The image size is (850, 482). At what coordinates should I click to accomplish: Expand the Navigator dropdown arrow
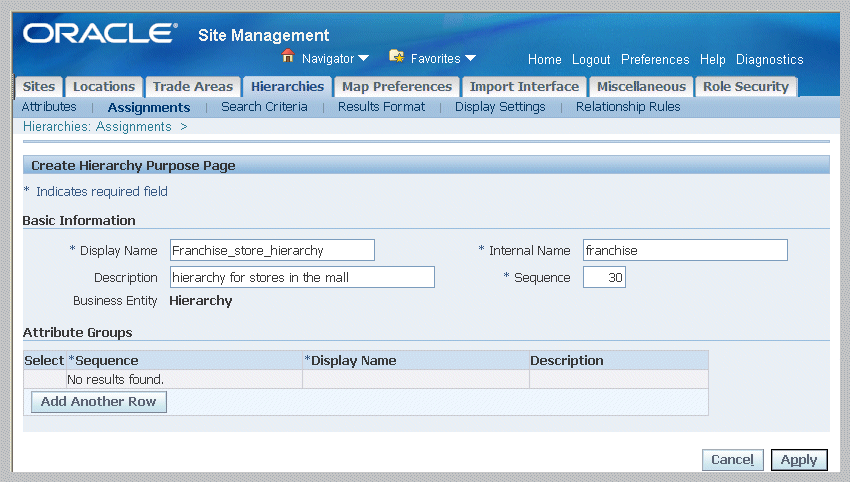pos(363,58)
